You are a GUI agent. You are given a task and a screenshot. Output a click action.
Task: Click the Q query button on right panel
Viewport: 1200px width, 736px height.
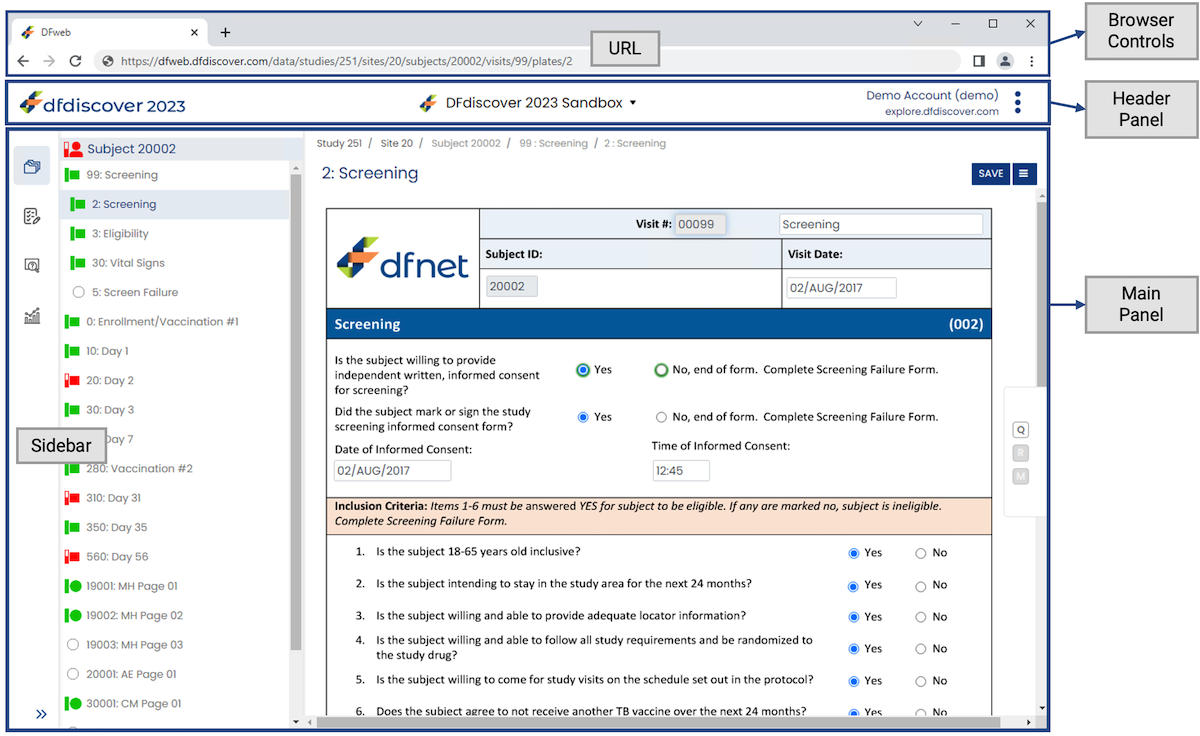(1021, 430)
